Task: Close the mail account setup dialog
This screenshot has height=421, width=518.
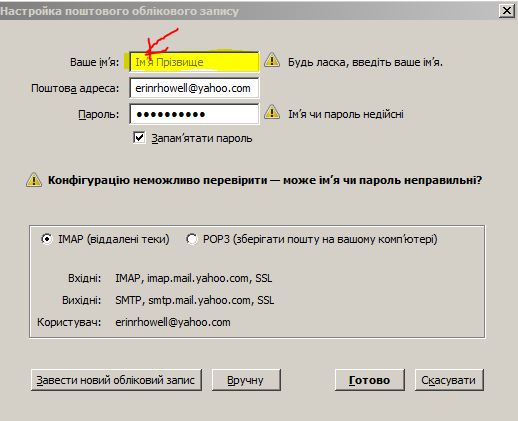Action: coord(506,11)
